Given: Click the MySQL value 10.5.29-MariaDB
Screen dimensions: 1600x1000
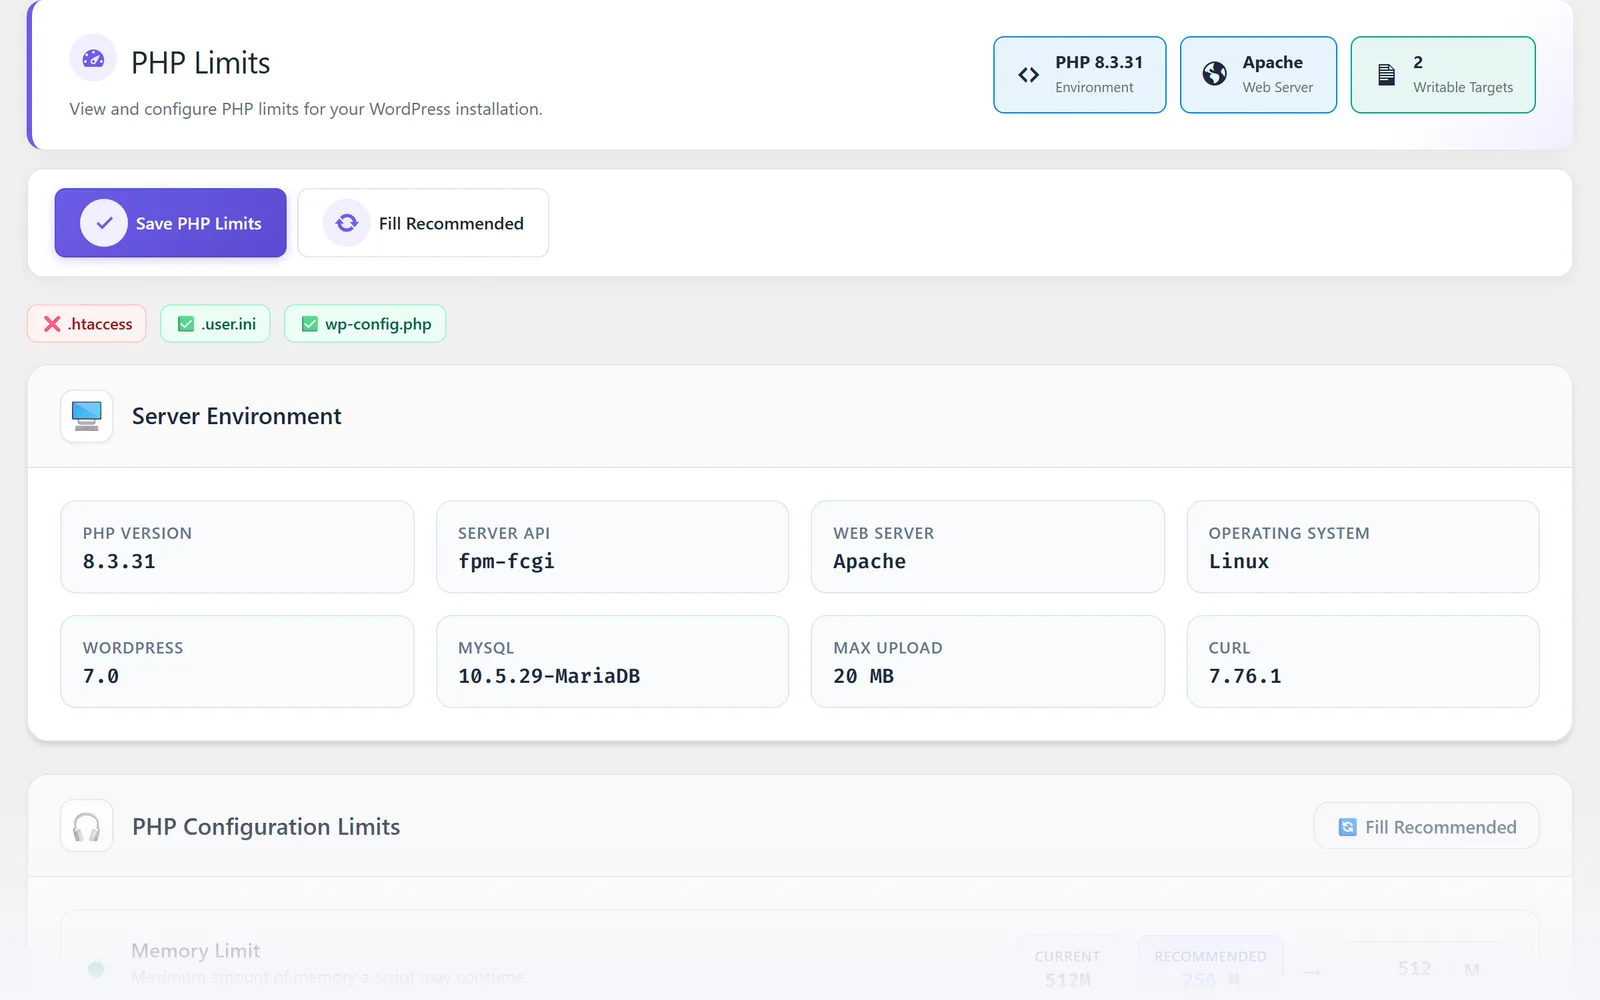Looking at the screenshot, I should (x=549, y=677).
